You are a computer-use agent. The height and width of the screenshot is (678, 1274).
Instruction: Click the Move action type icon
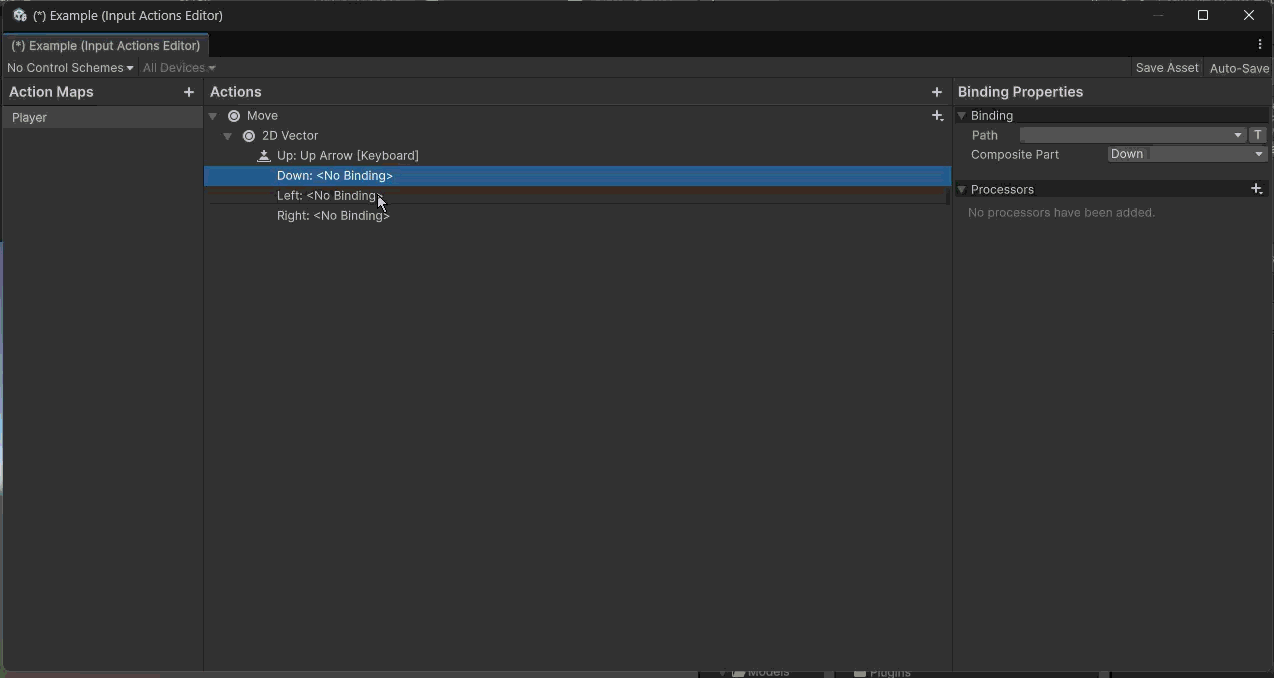click(234, 116)
